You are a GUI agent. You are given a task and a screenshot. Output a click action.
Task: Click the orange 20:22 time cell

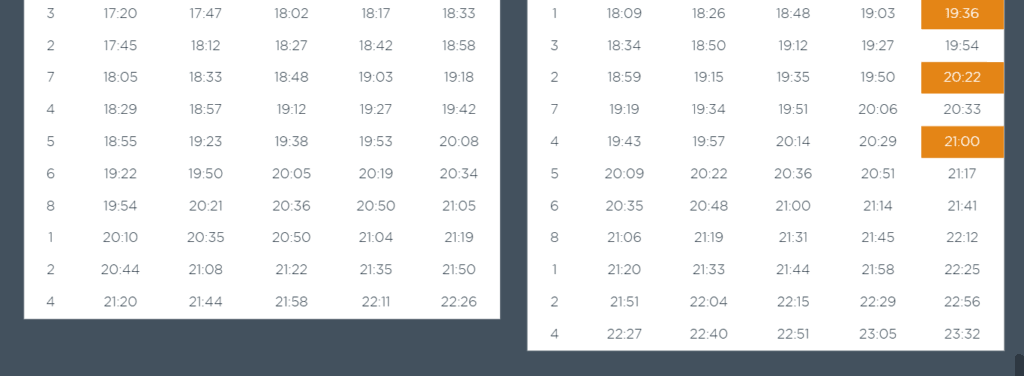tap(962, 78)
